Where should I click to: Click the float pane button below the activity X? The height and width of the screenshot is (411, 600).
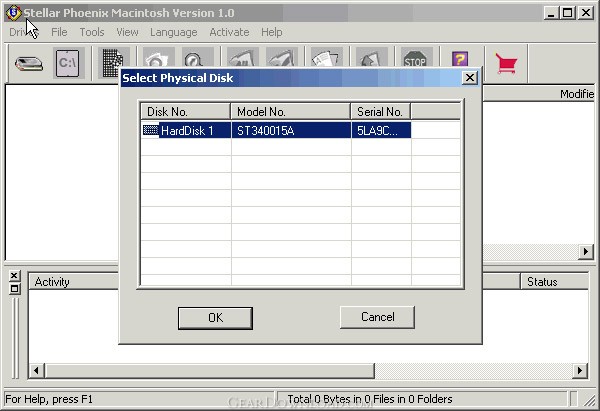pyautogui.click(x=14, y=289)
